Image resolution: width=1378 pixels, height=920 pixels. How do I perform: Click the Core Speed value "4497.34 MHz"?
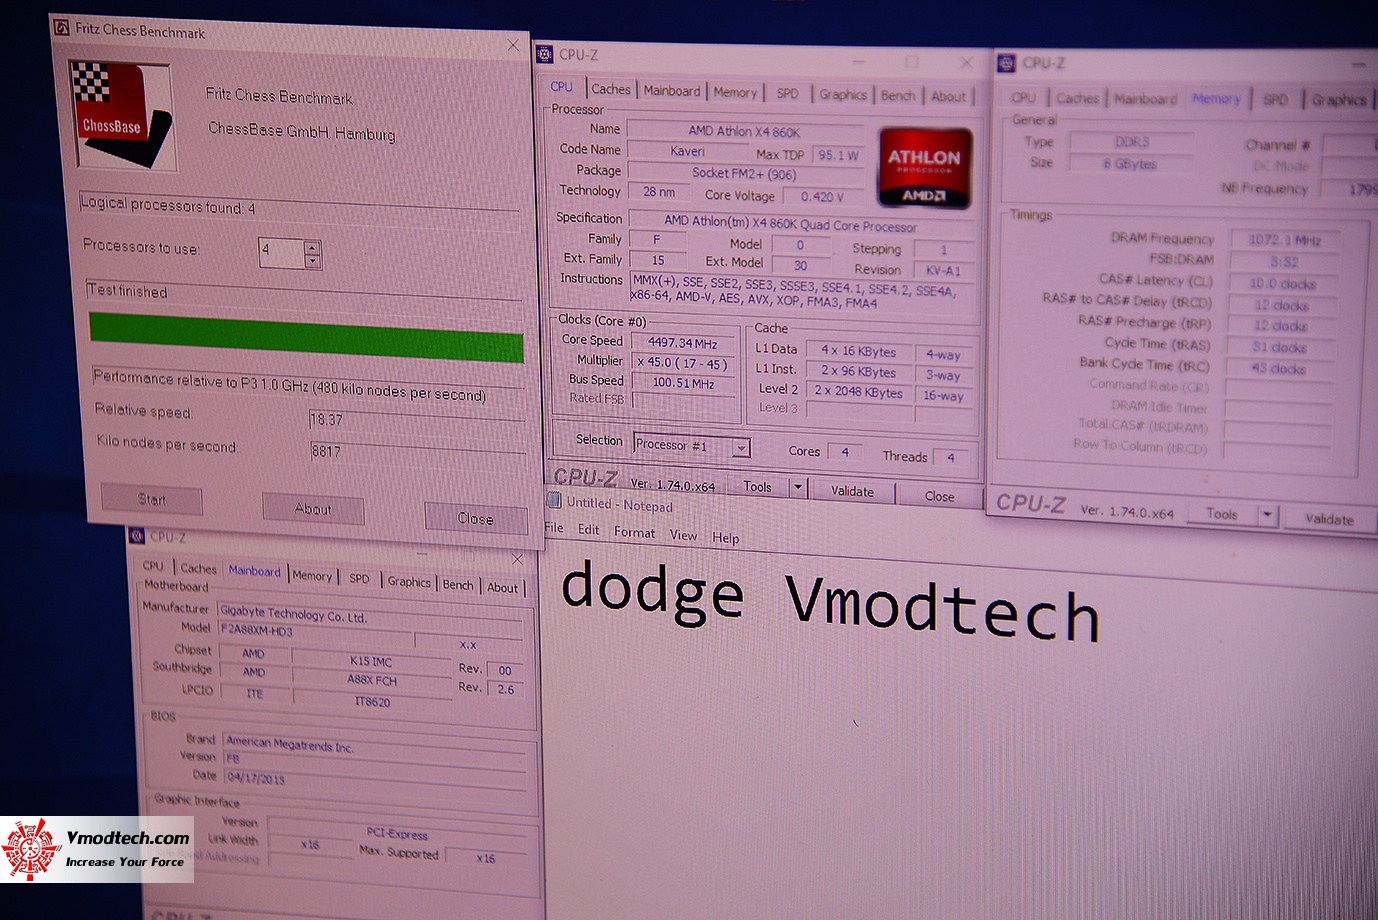click(683, 343)
